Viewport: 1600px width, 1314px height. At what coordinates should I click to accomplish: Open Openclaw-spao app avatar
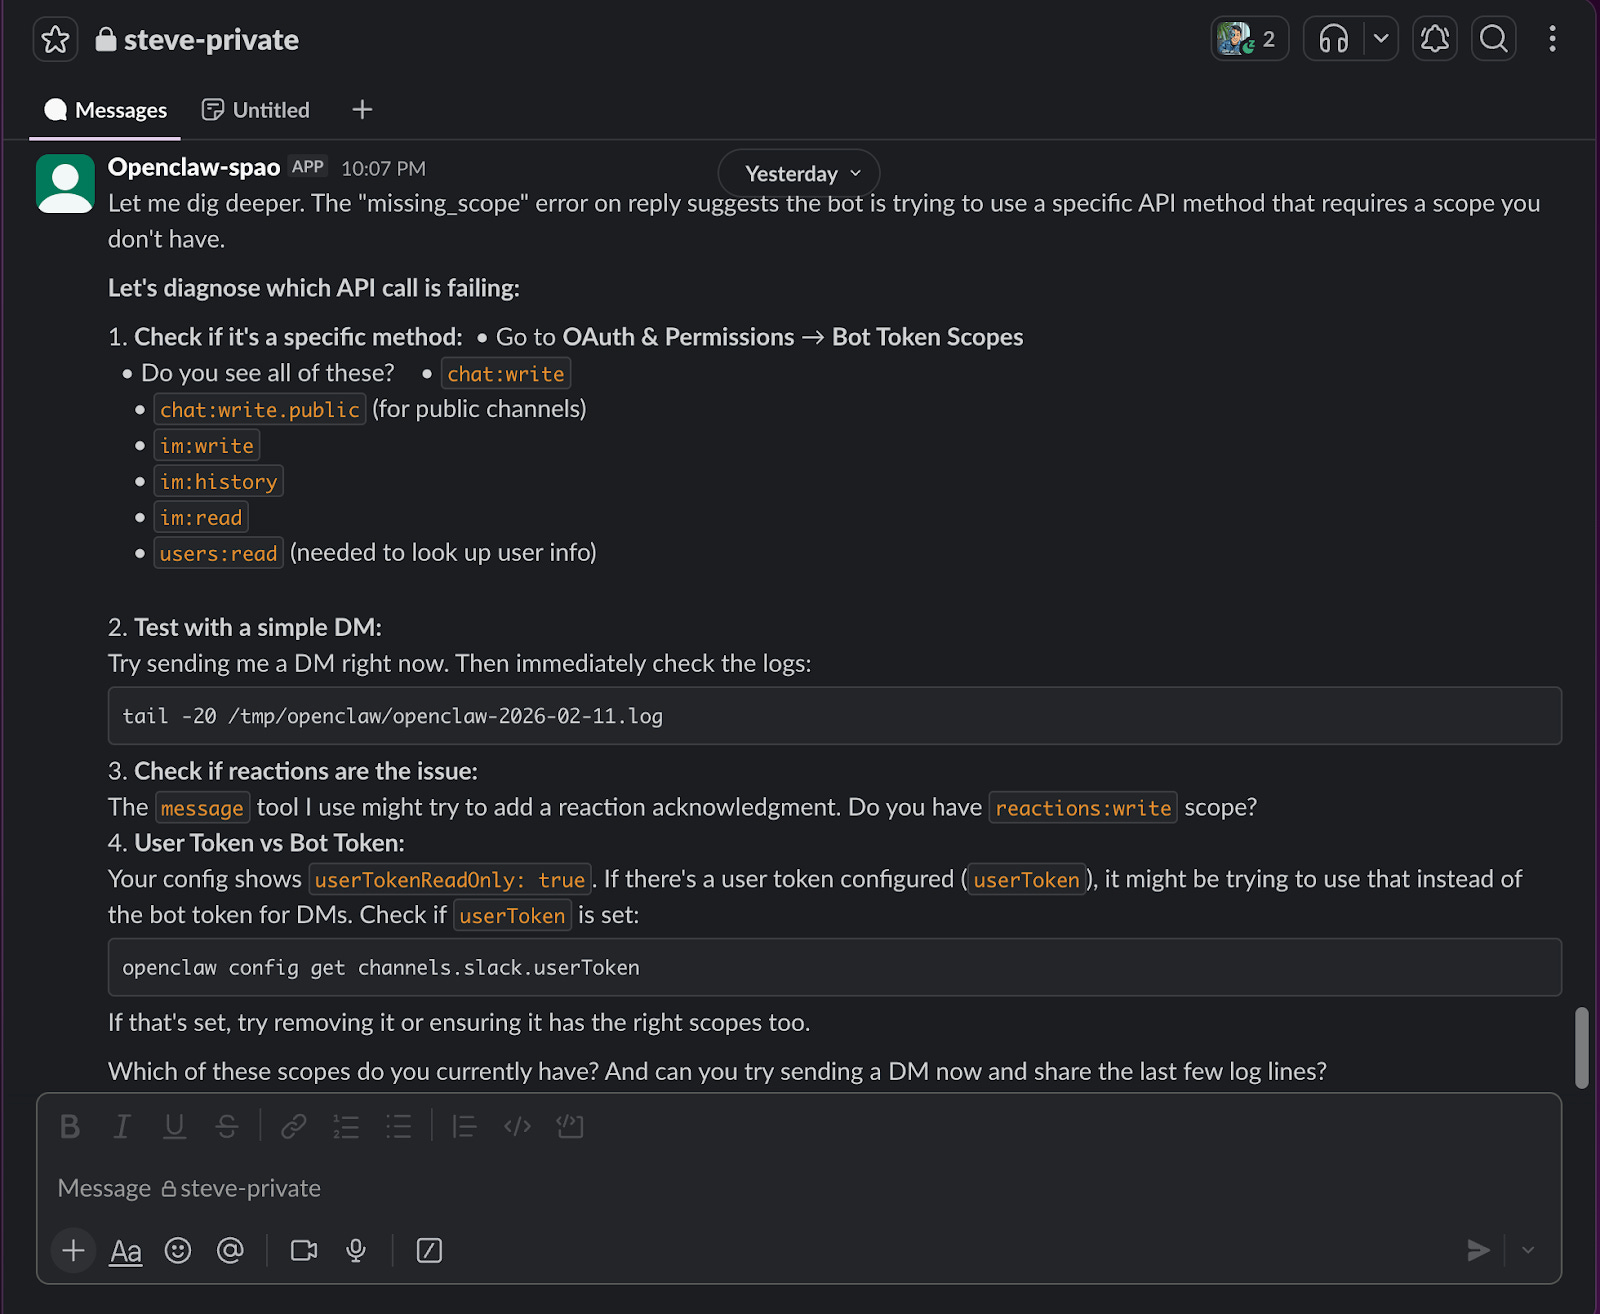click(x=65, y=183)
